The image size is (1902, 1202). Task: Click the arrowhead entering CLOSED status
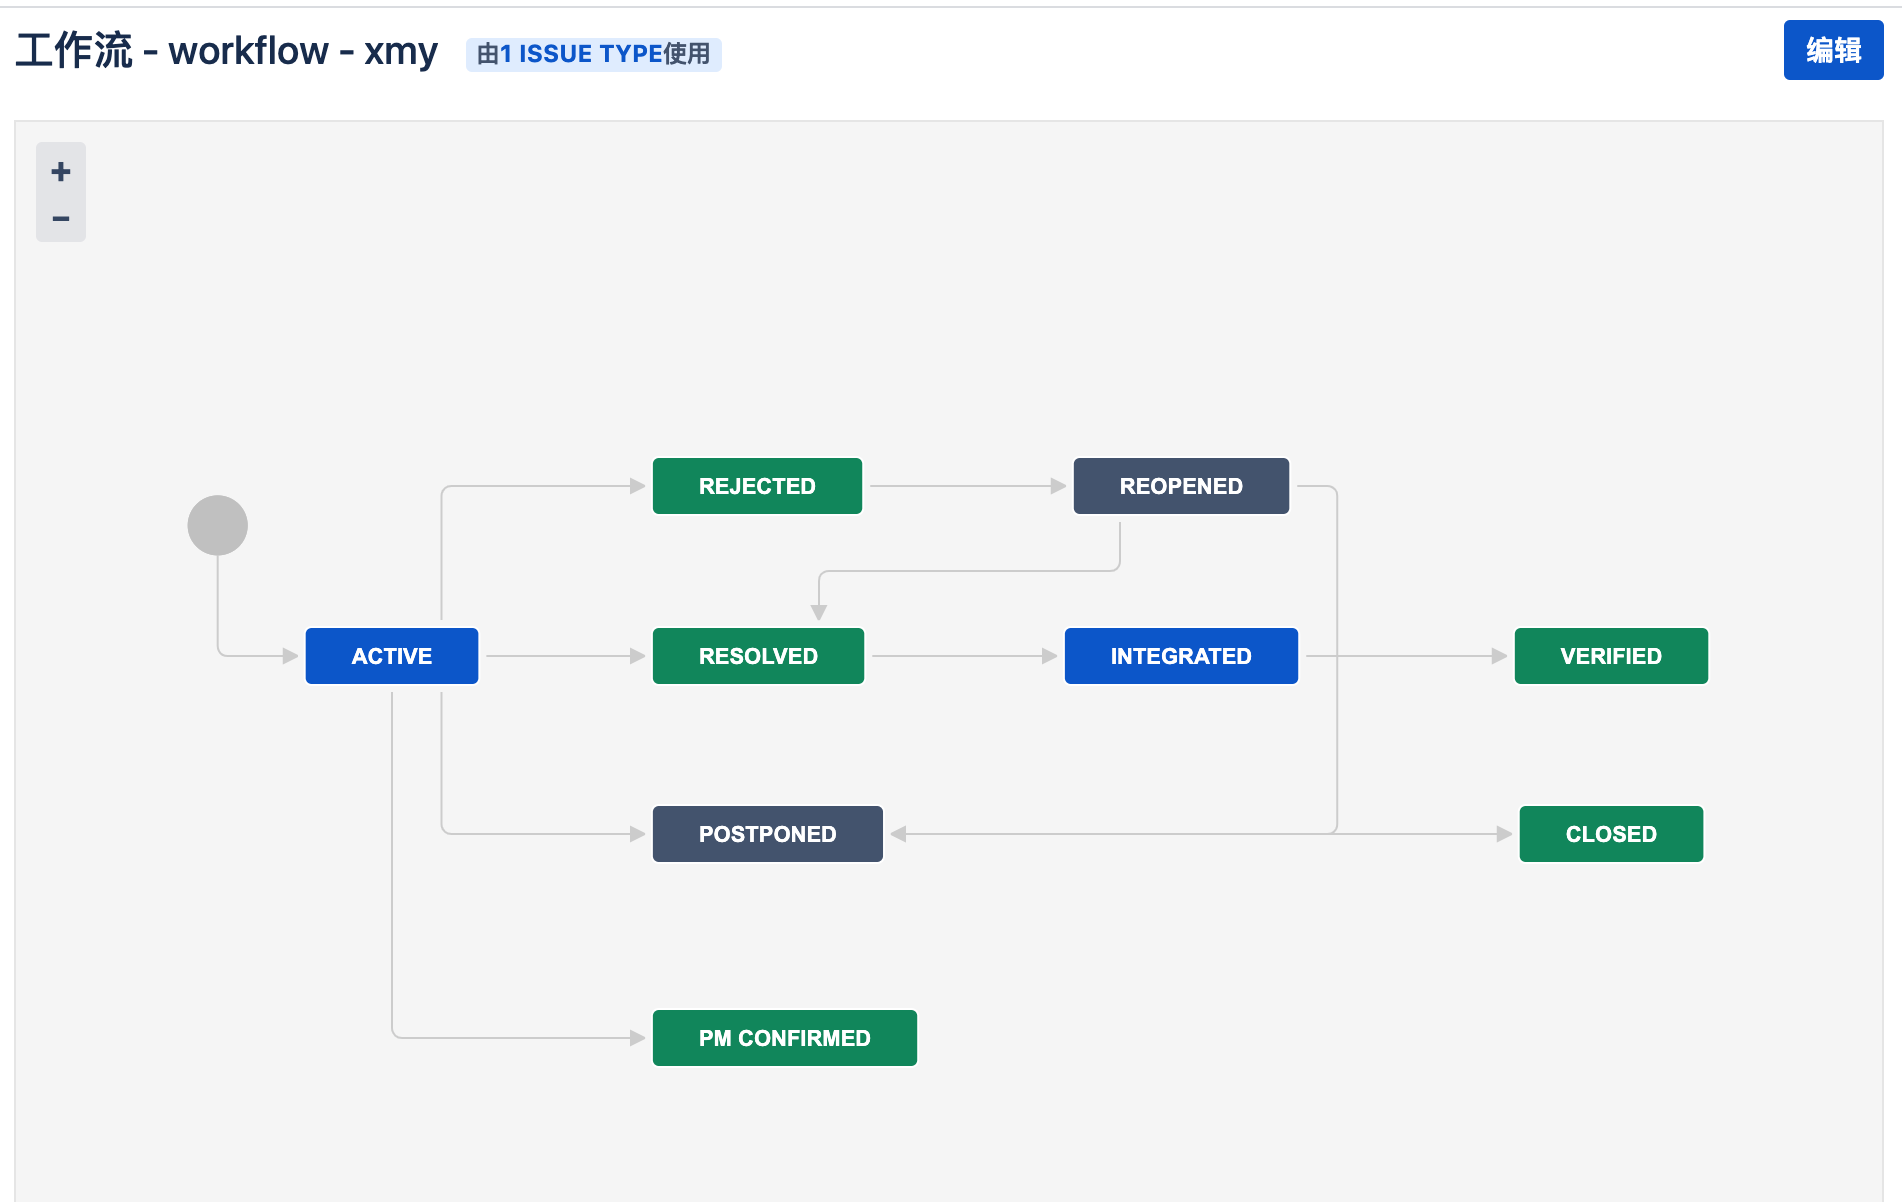1504,834
